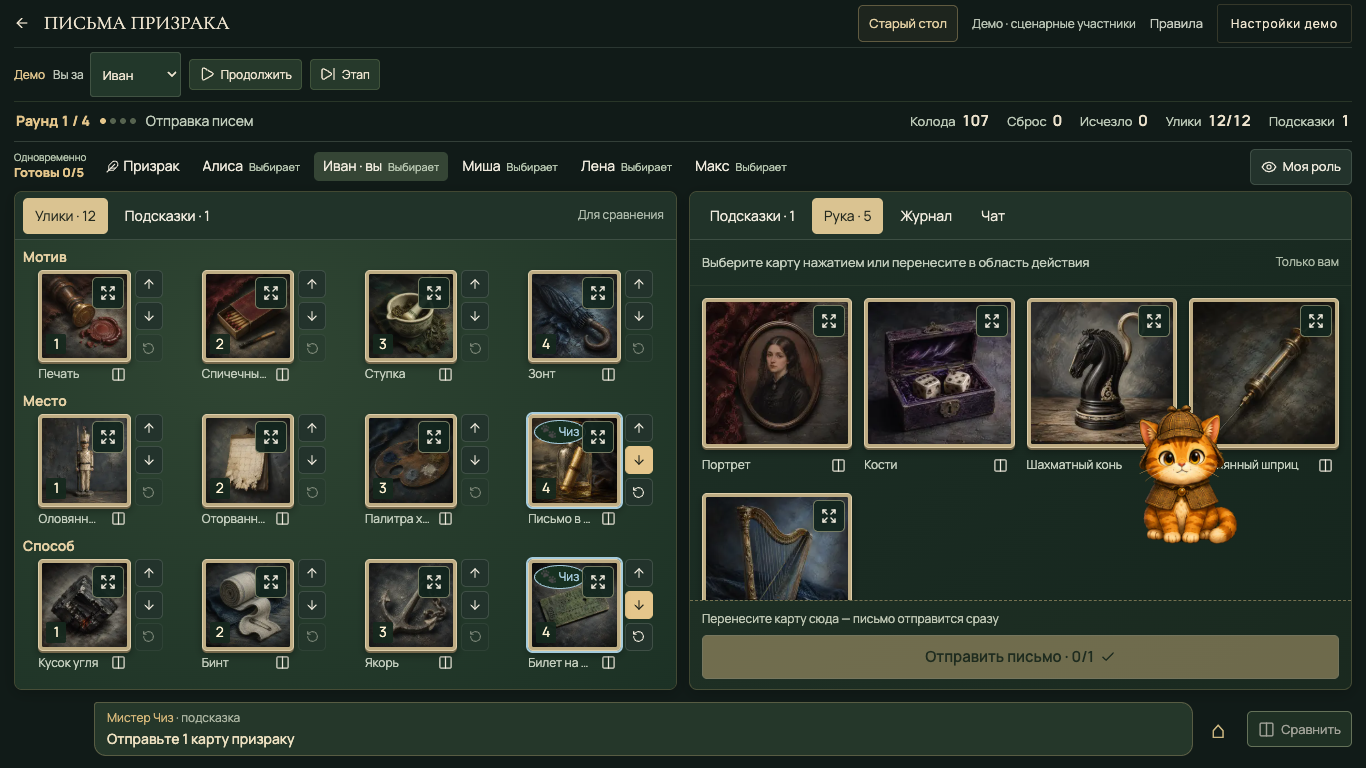1366x768 pixels.
Task: Show Моя роль via eye button
Action: pos(1301,167)
